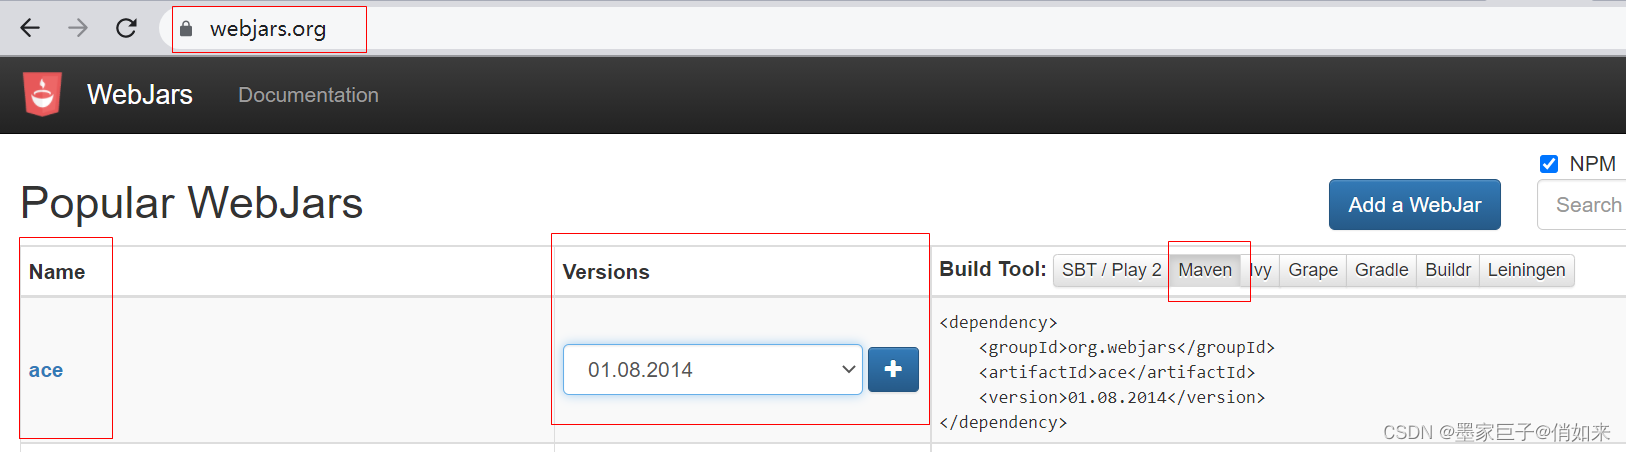Click the WebJars red logo icon
This screenshot has height=452, width=1626.
[42, 95]
